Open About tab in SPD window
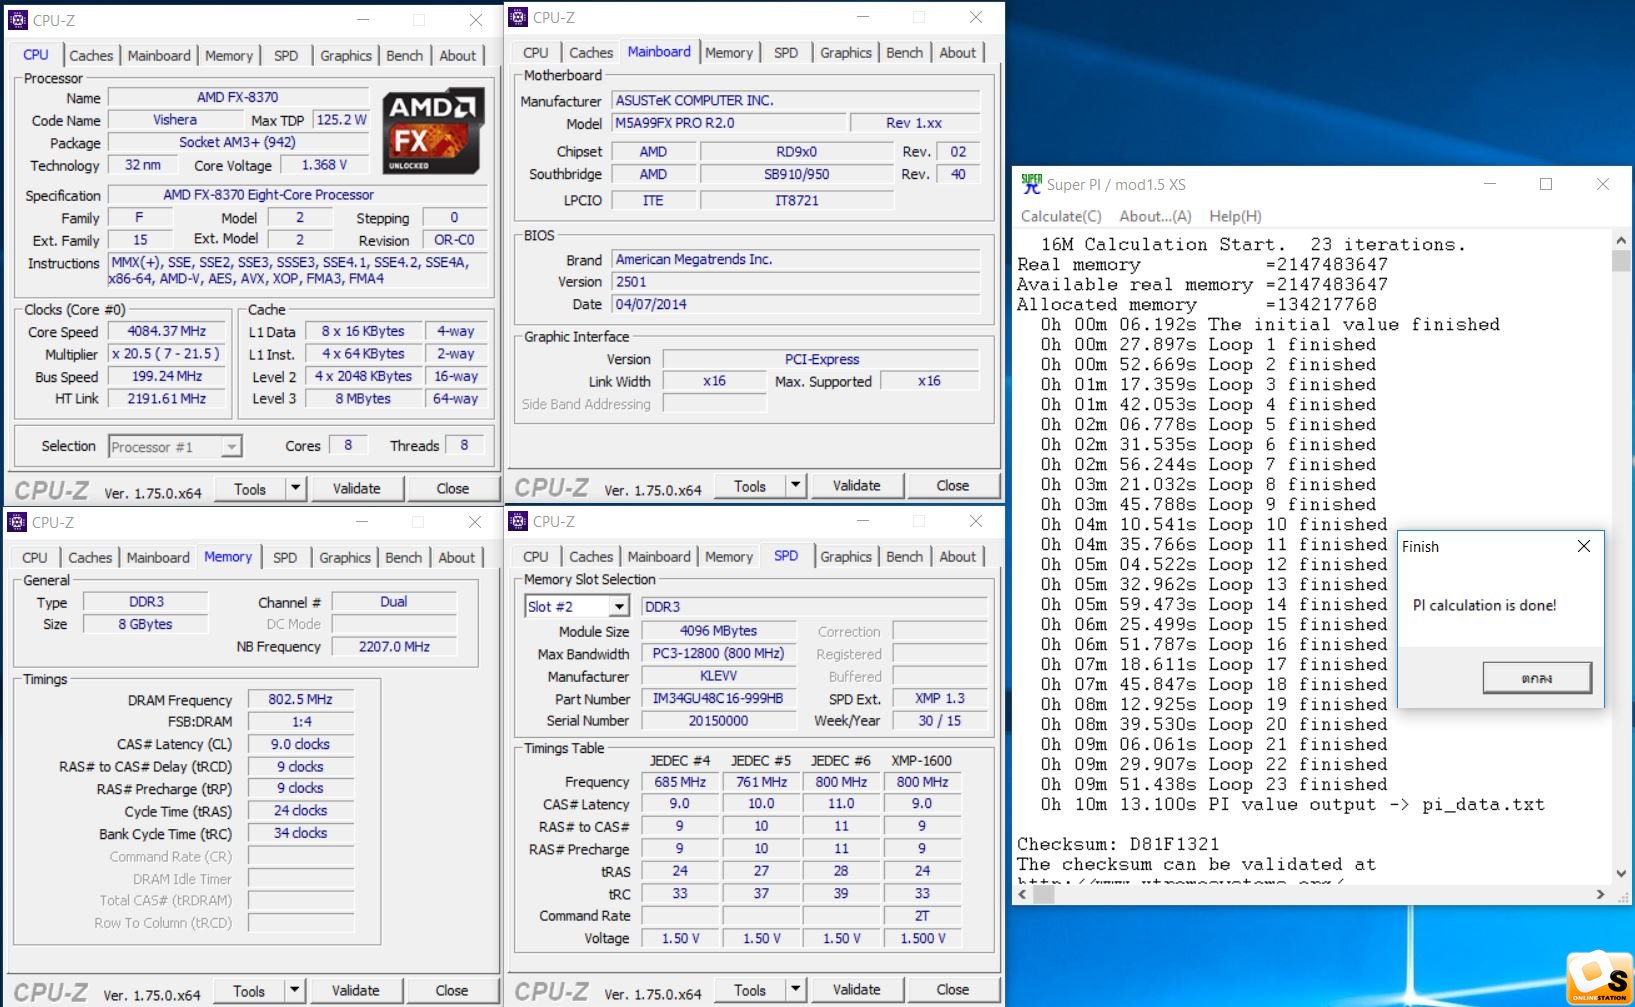Screen dimensions: 1635x1007 (x=957, y=557)
